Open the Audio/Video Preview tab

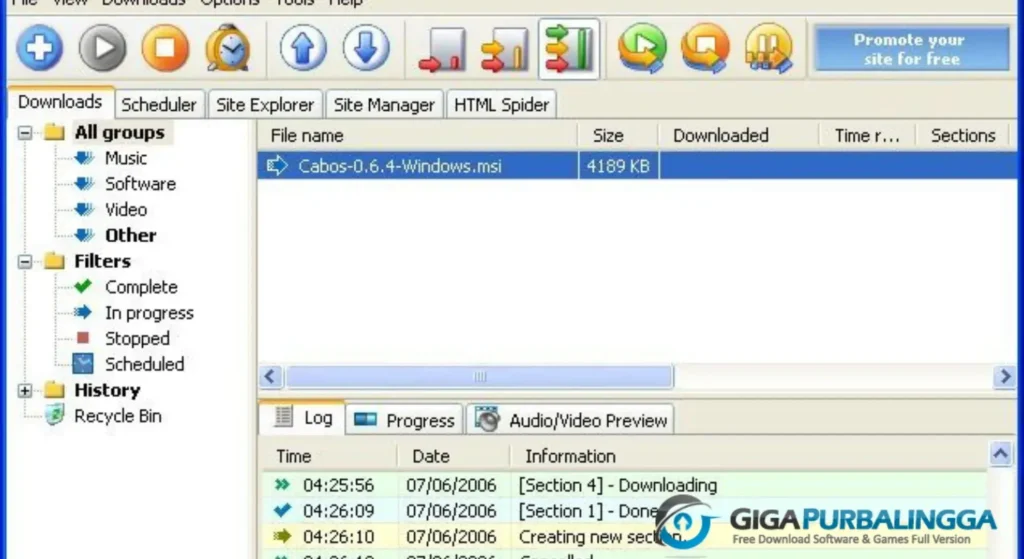(x=570, y=421)
